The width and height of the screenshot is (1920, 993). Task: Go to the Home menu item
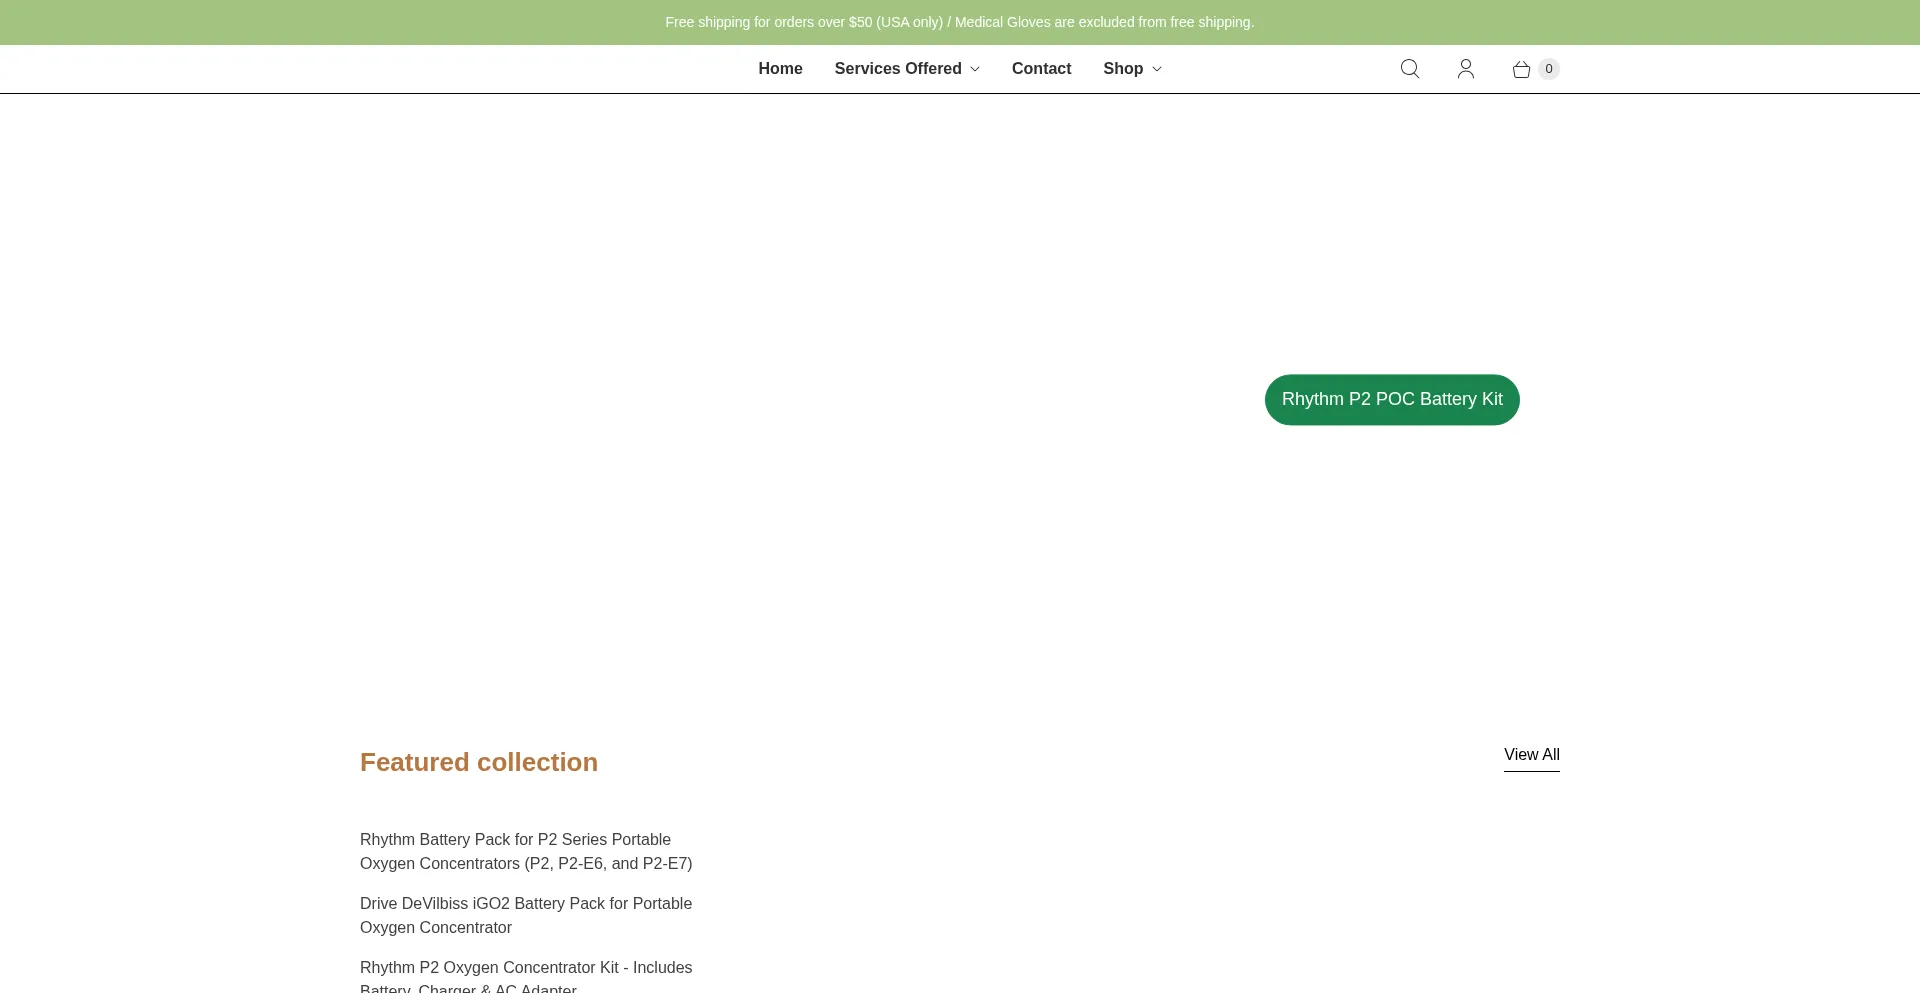click(780, 69)
